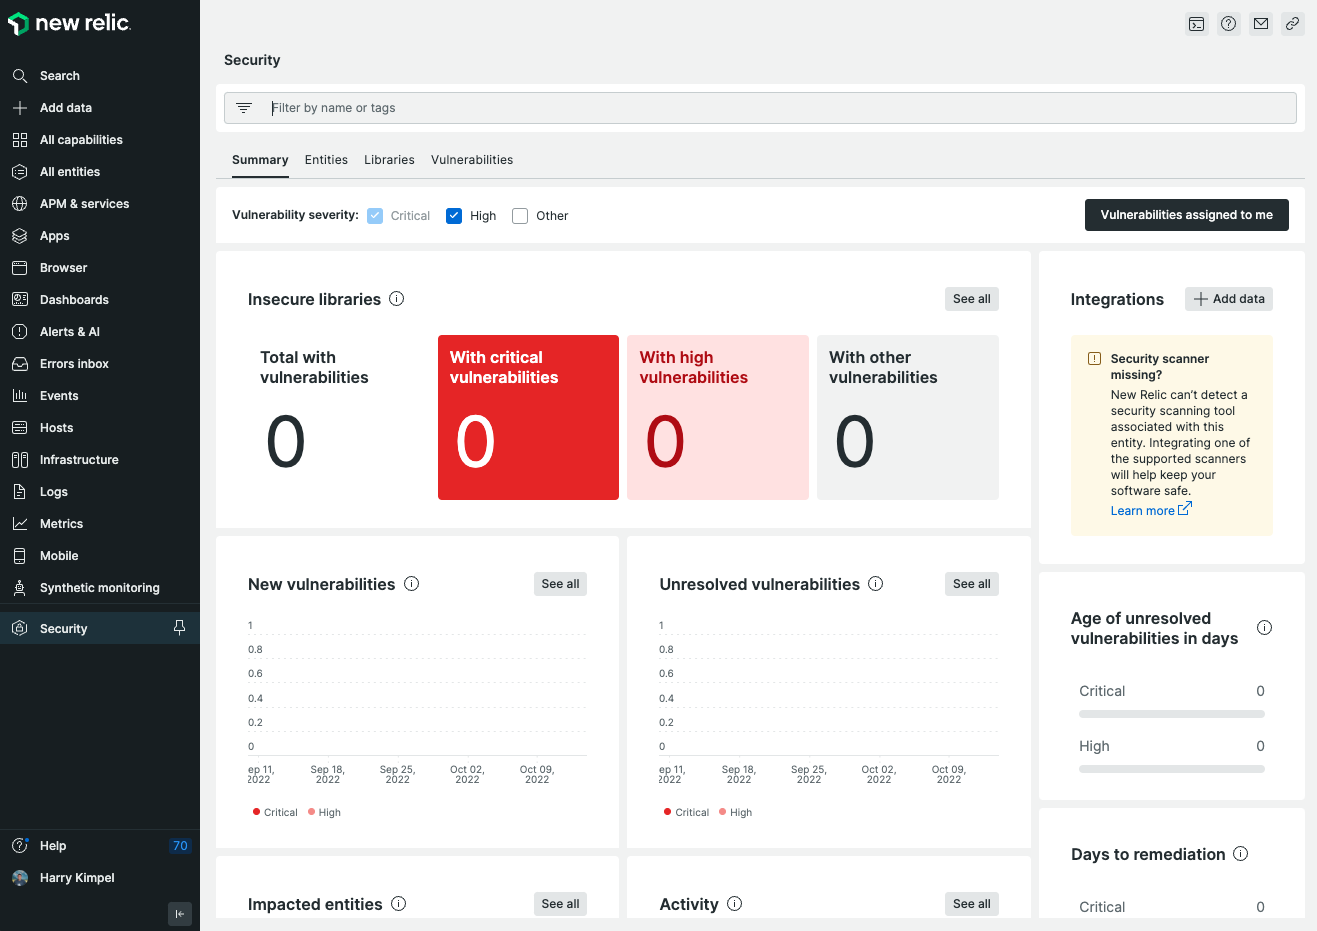The width and height of the screenshot is (1317, 931).
Task: Open the Learn more link
Action: pos(1144,510)
